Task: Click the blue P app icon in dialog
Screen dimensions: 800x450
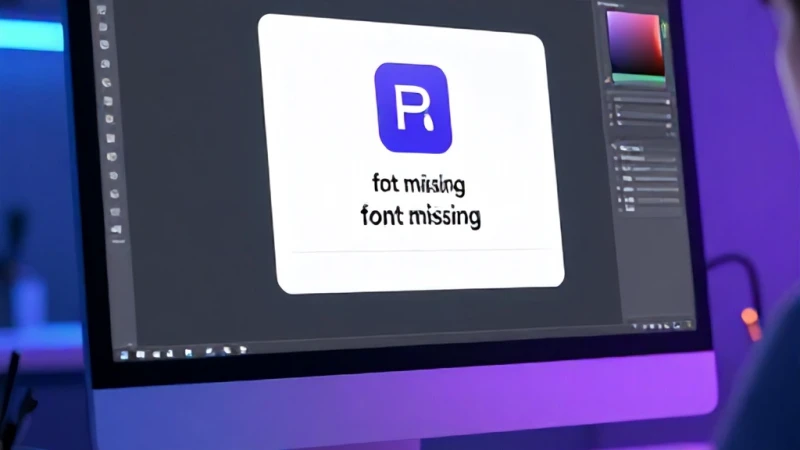Action: 413,108
